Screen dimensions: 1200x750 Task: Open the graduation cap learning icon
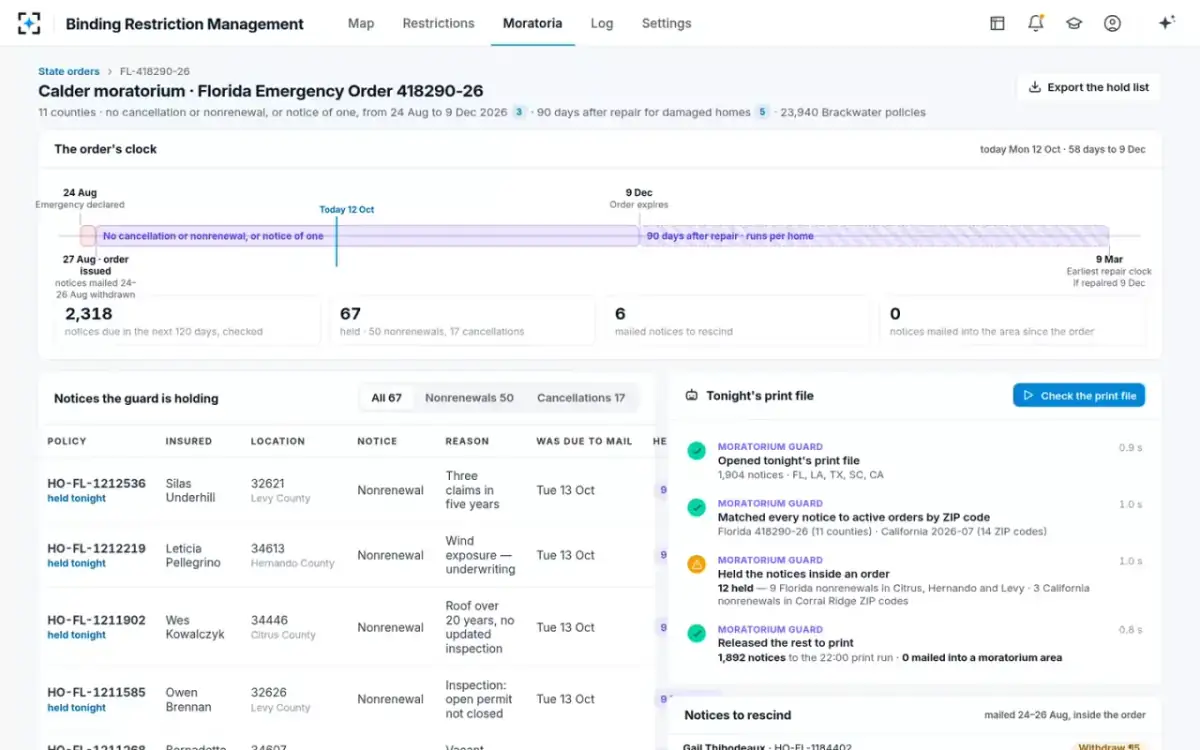point(1074,23)
